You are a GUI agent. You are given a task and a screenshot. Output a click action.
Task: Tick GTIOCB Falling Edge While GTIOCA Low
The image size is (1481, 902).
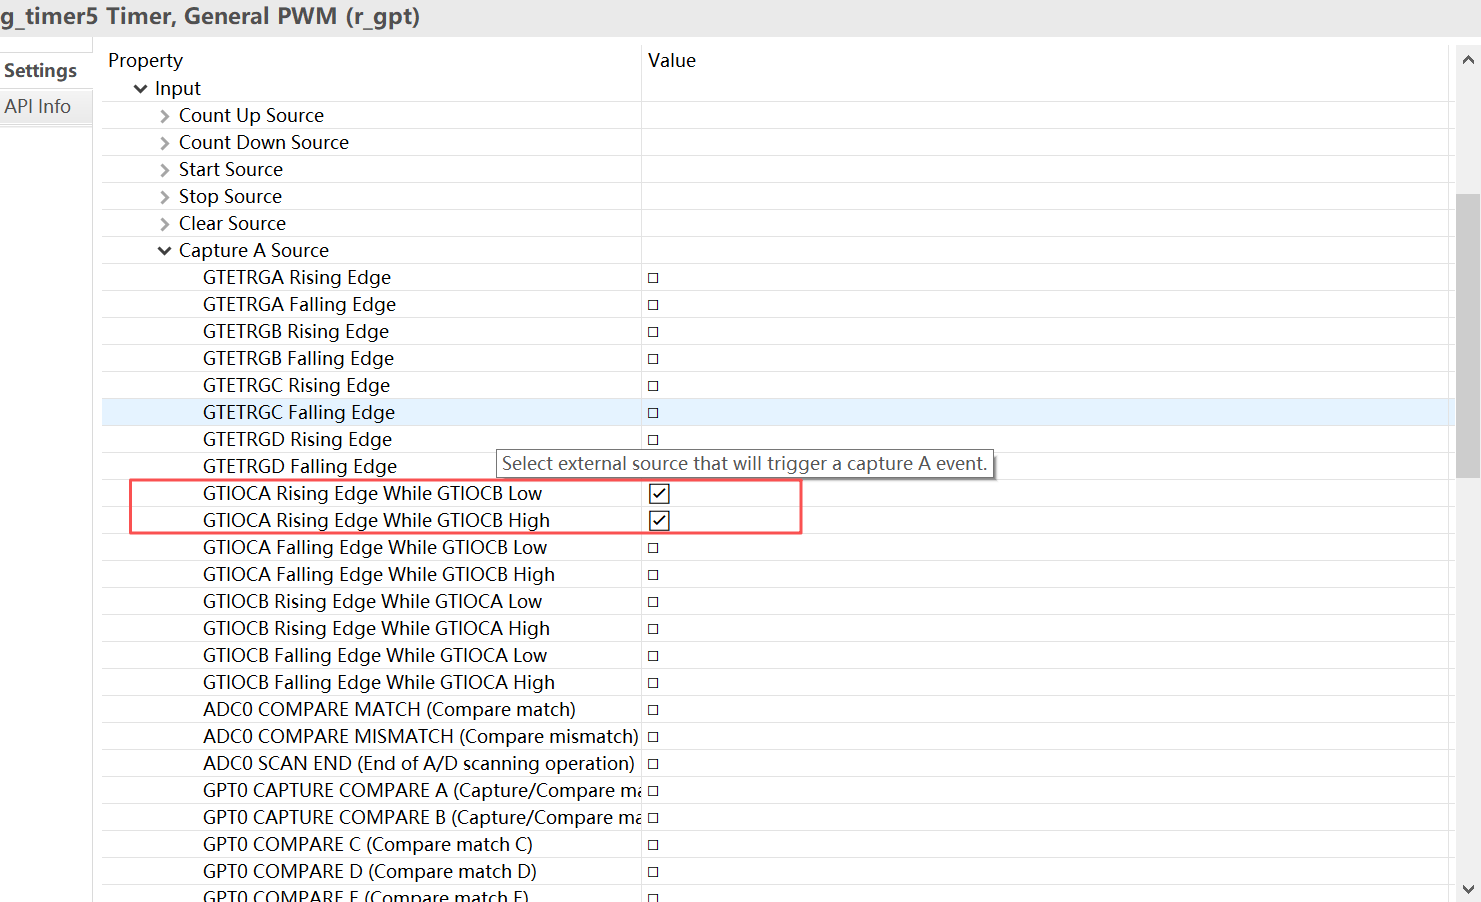[653, 656]
